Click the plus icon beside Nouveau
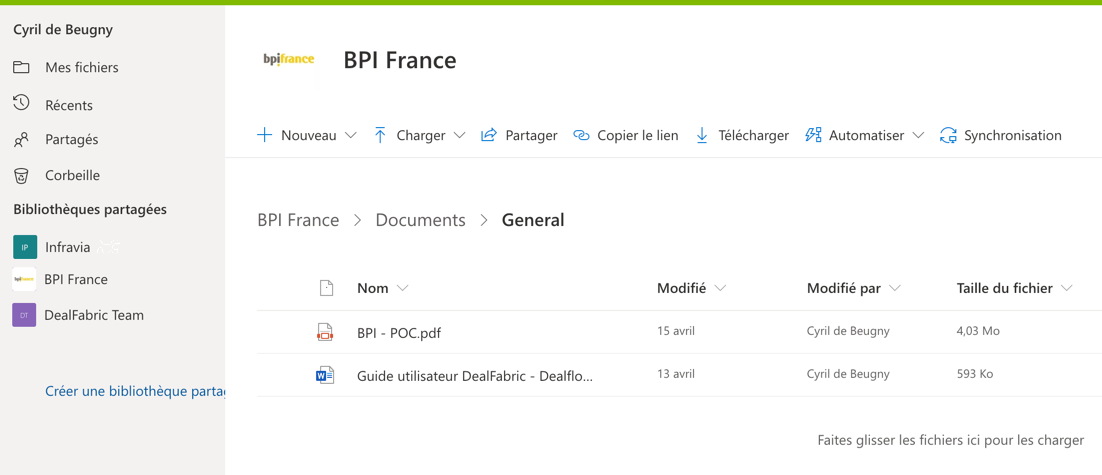Screen dimensions: 1102x475 coord(264,135)
